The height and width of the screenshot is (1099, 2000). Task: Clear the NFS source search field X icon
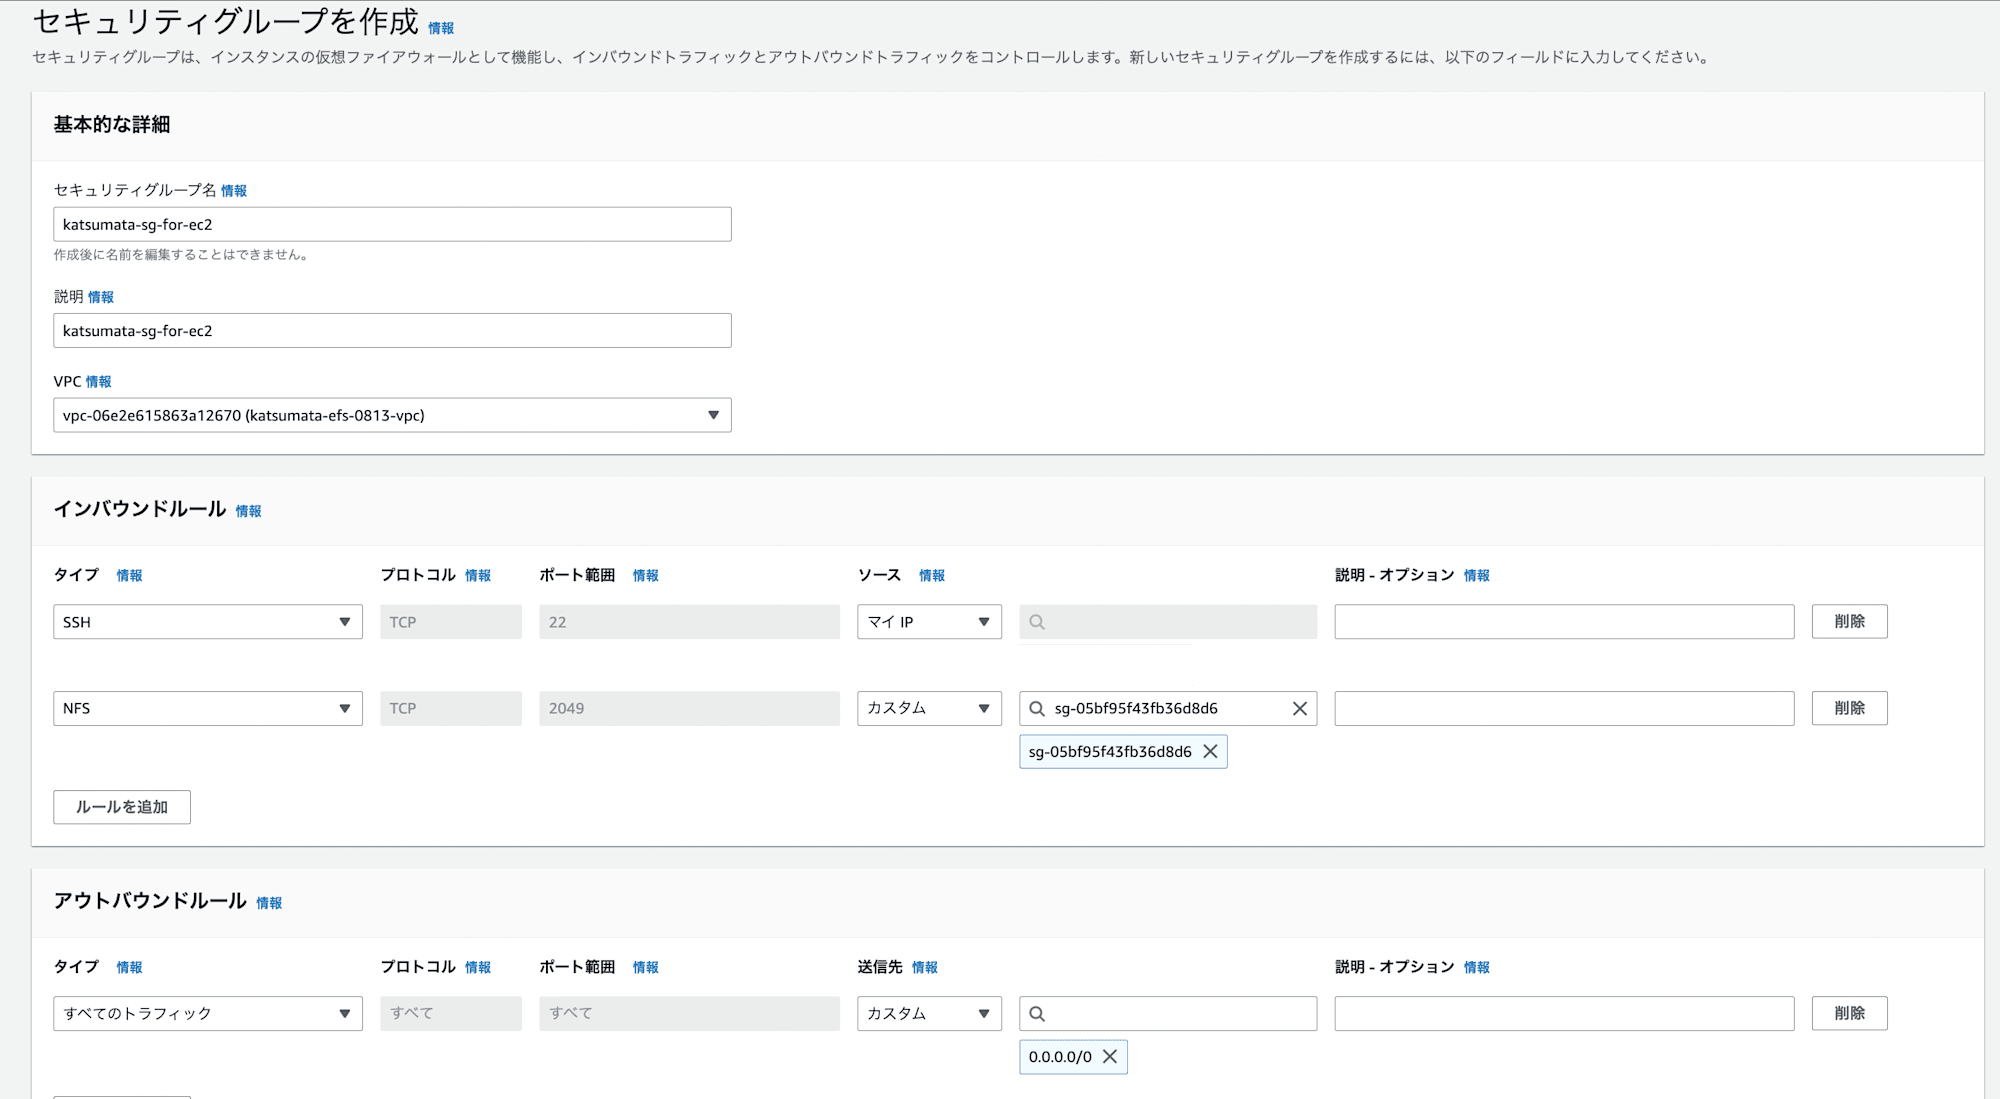click(x=1299, y=708)
